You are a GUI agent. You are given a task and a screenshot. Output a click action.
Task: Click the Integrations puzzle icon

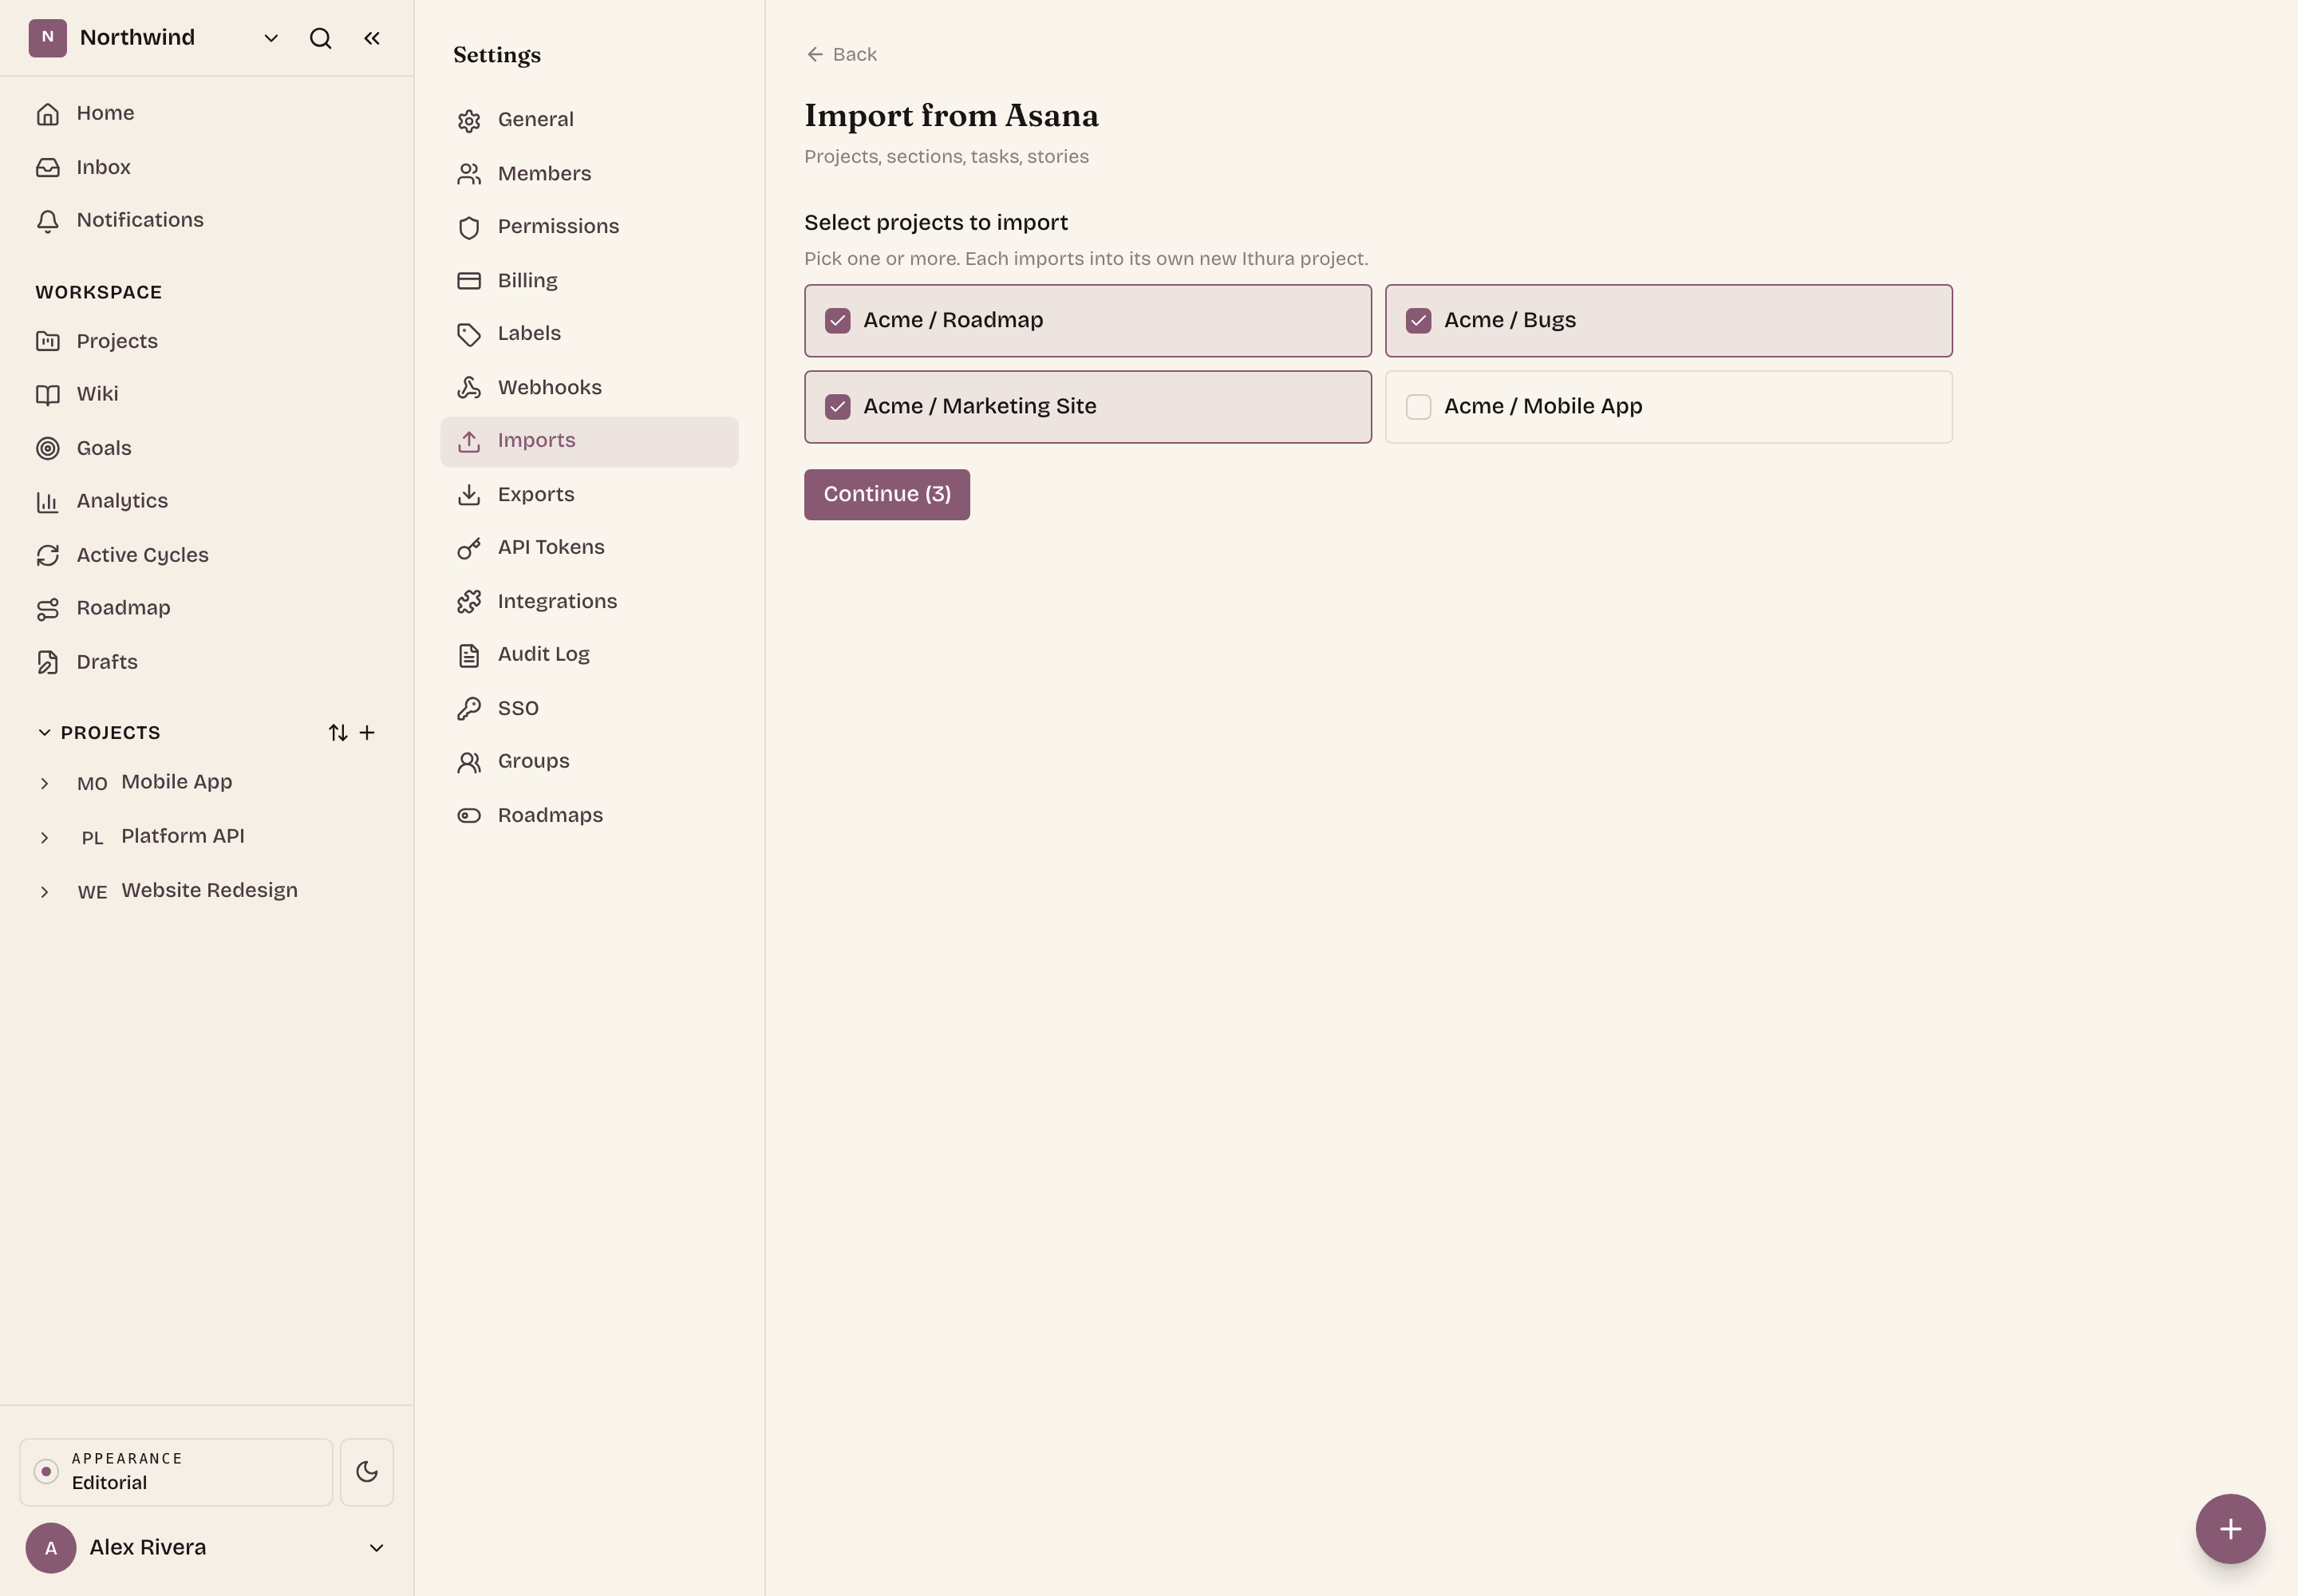tap(469, 602)
